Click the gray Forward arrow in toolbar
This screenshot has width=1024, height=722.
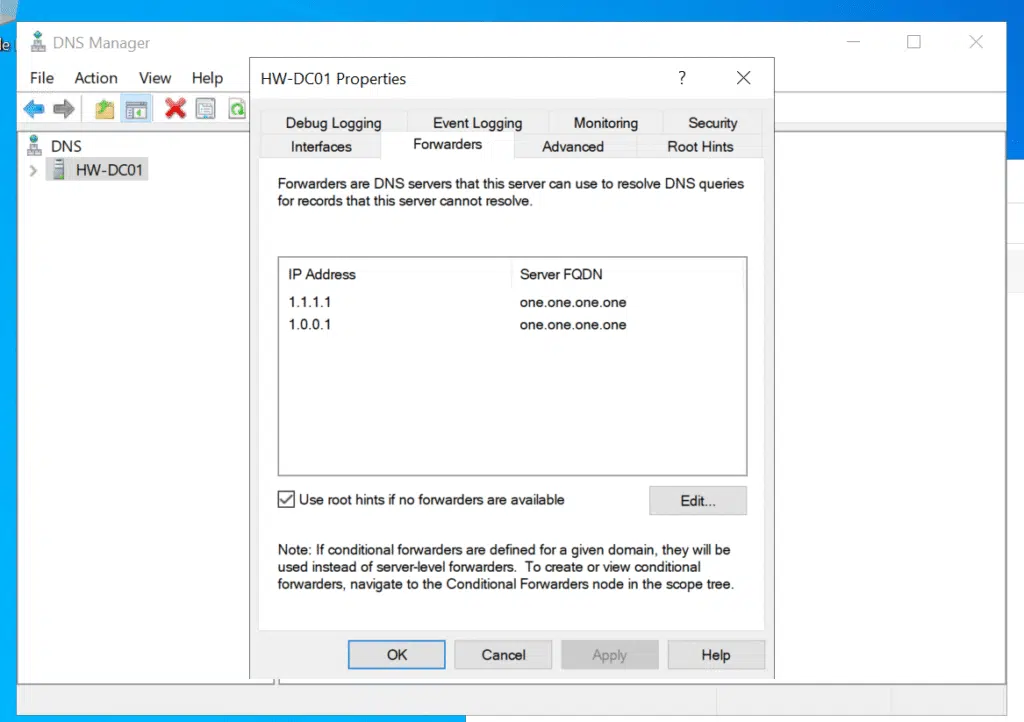point(64,108)
